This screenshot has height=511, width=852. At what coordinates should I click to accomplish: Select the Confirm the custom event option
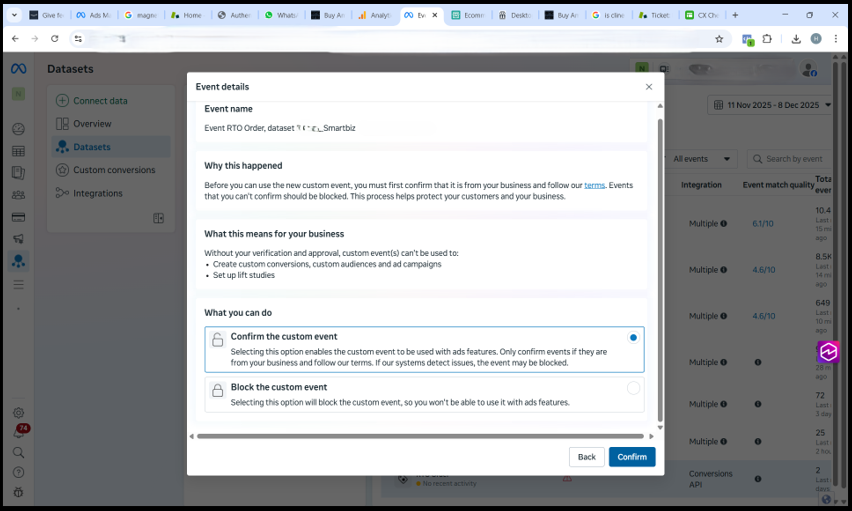pos(633,338)
